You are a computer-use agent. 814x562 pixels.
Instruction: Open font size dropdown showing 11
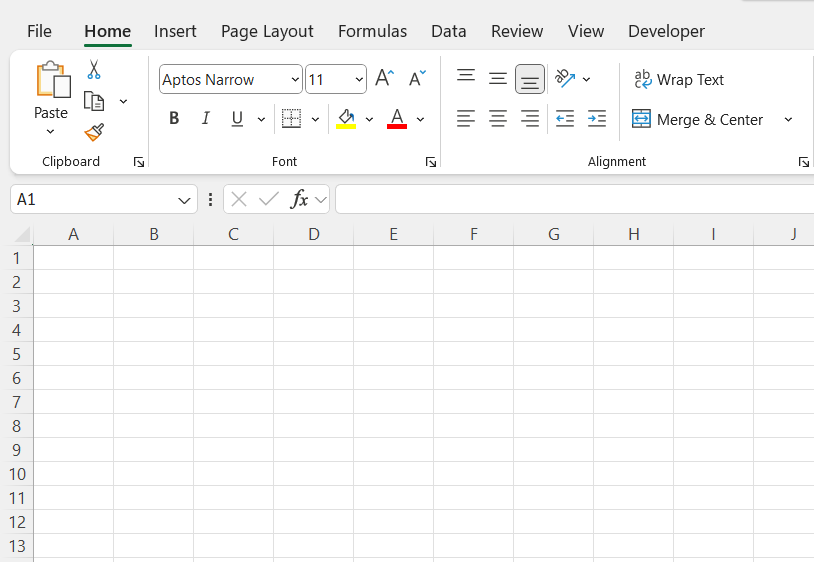[x=359, y=79]
